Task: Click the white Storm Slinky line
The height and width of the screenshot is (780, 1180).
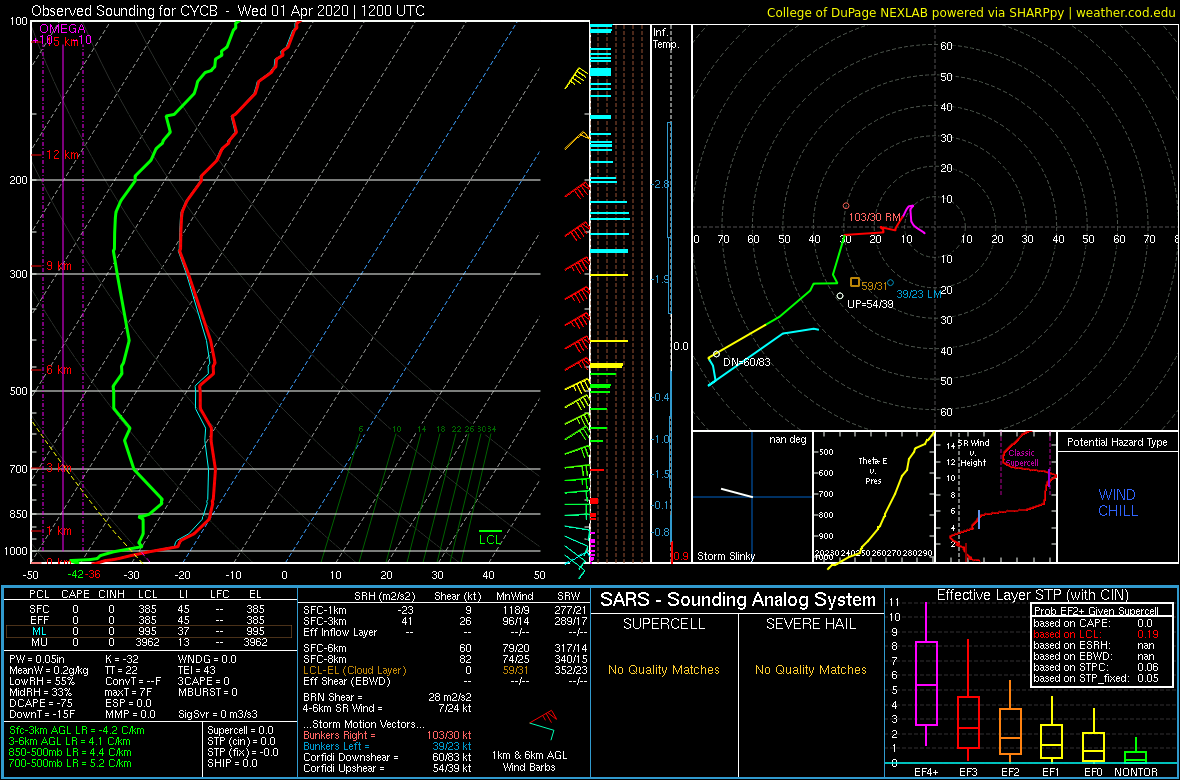Action: coord(737,493)
